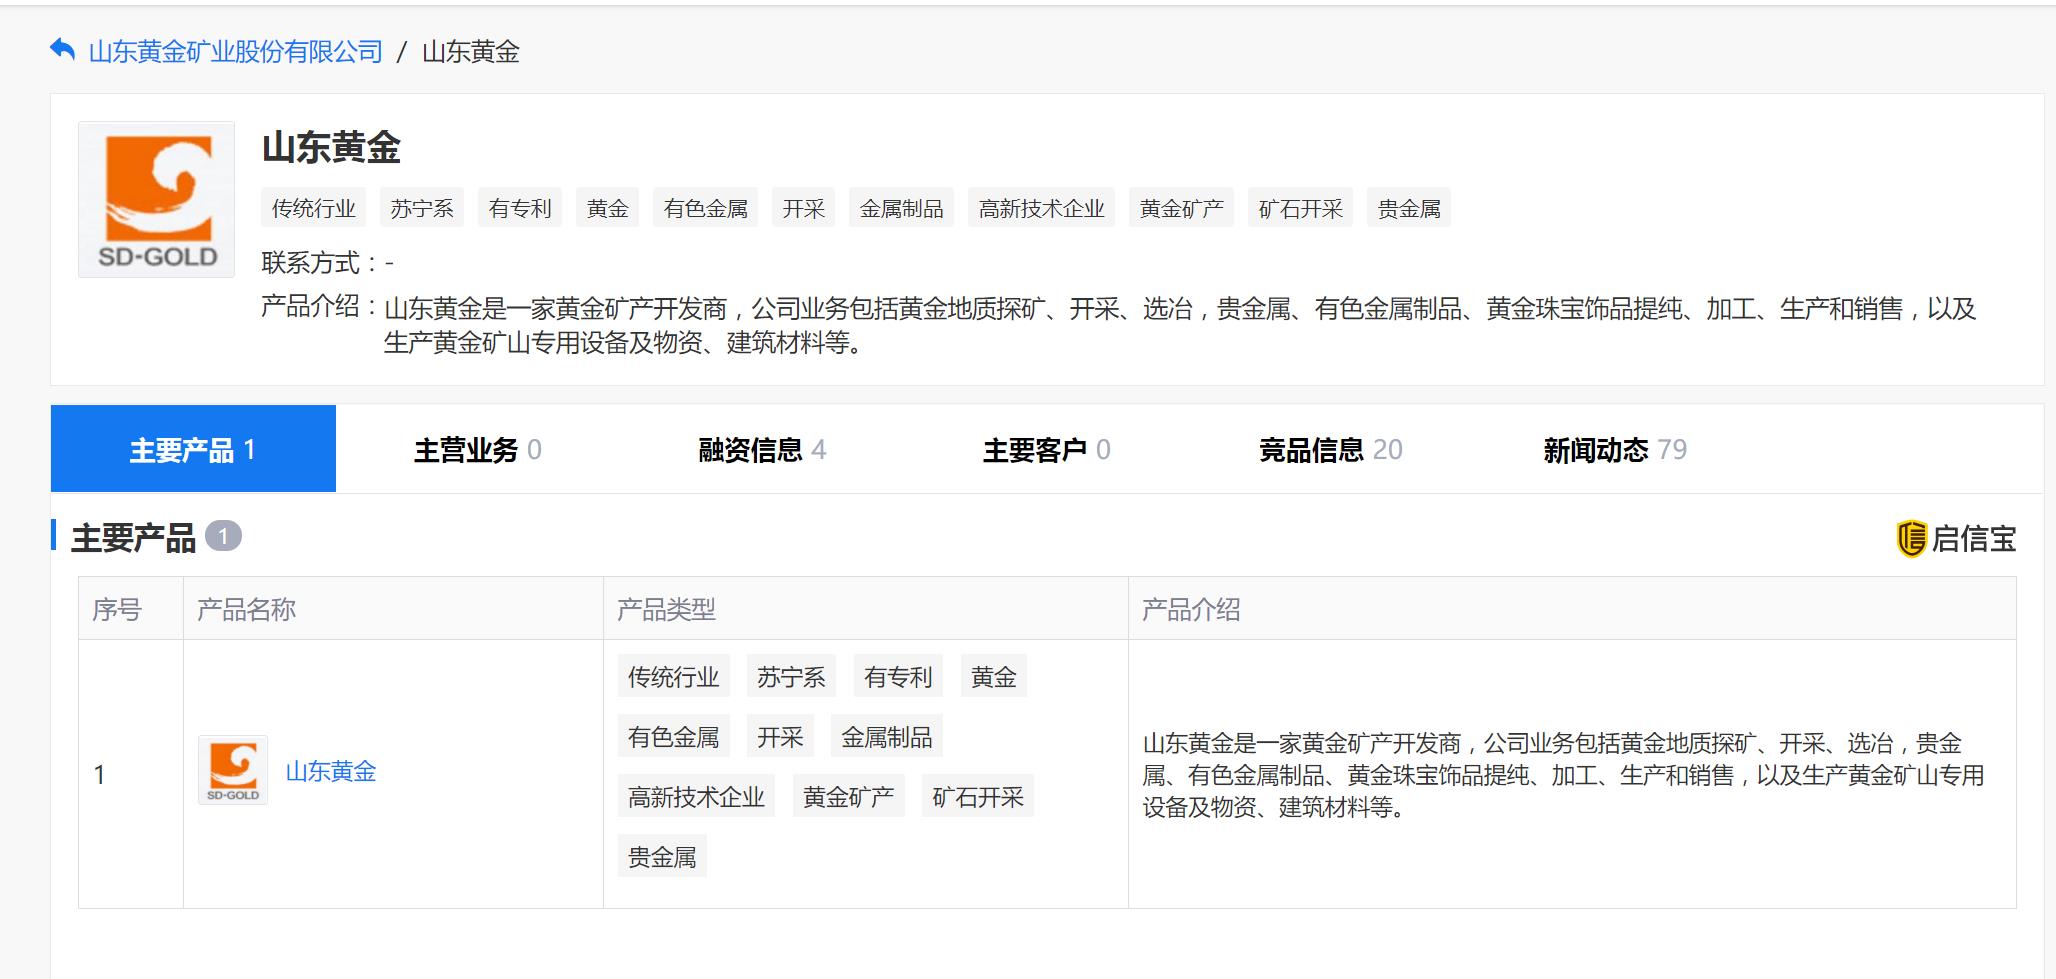Select the 黄金 tag under the company name
Image resolution: width=2056 pixels, height=979 pixels.
(607, 207)
